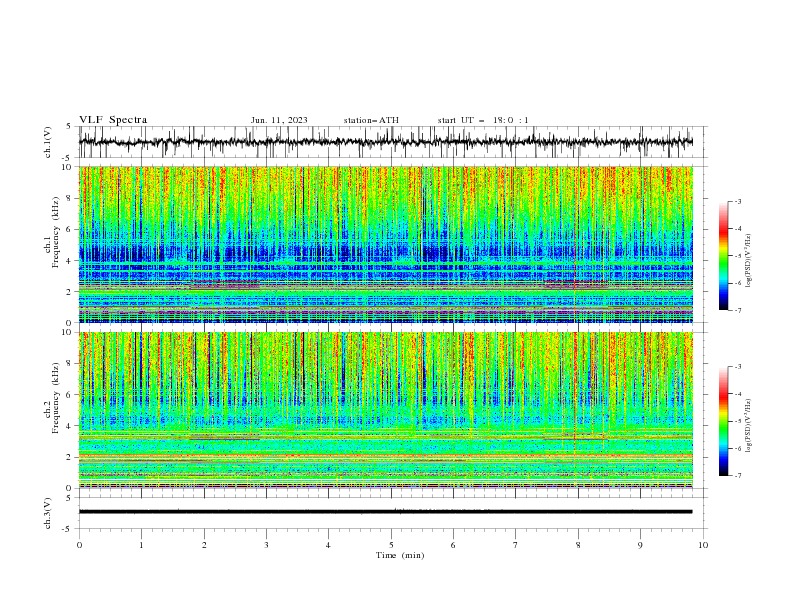Click the "-5" tick on ch.3(V) axis
The image size is (792, 612).
click(x=68, y=529)
